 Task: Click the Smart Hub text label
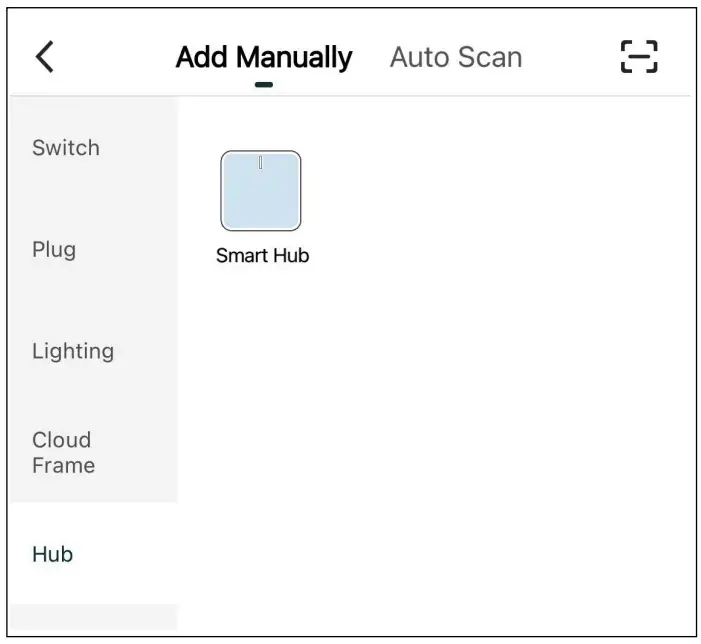click(262, 256)
